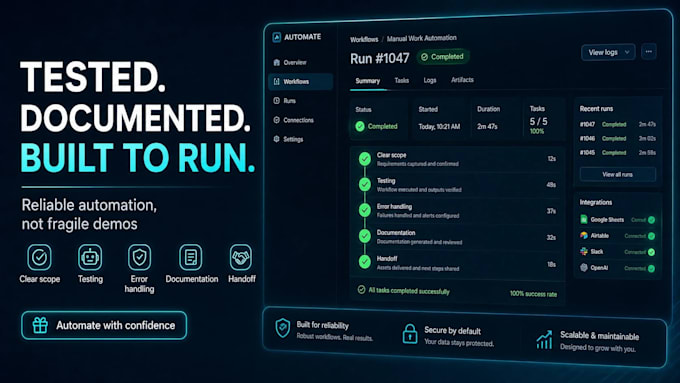Image resolution: width=680 pixels, height=383 pixels.
Task: Click Testing step's 49s duration
Action: tap(551, 185)
